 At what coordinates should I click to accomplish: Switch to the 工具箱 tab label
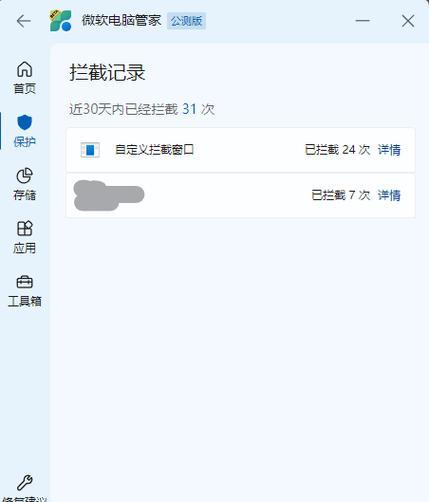25,301
